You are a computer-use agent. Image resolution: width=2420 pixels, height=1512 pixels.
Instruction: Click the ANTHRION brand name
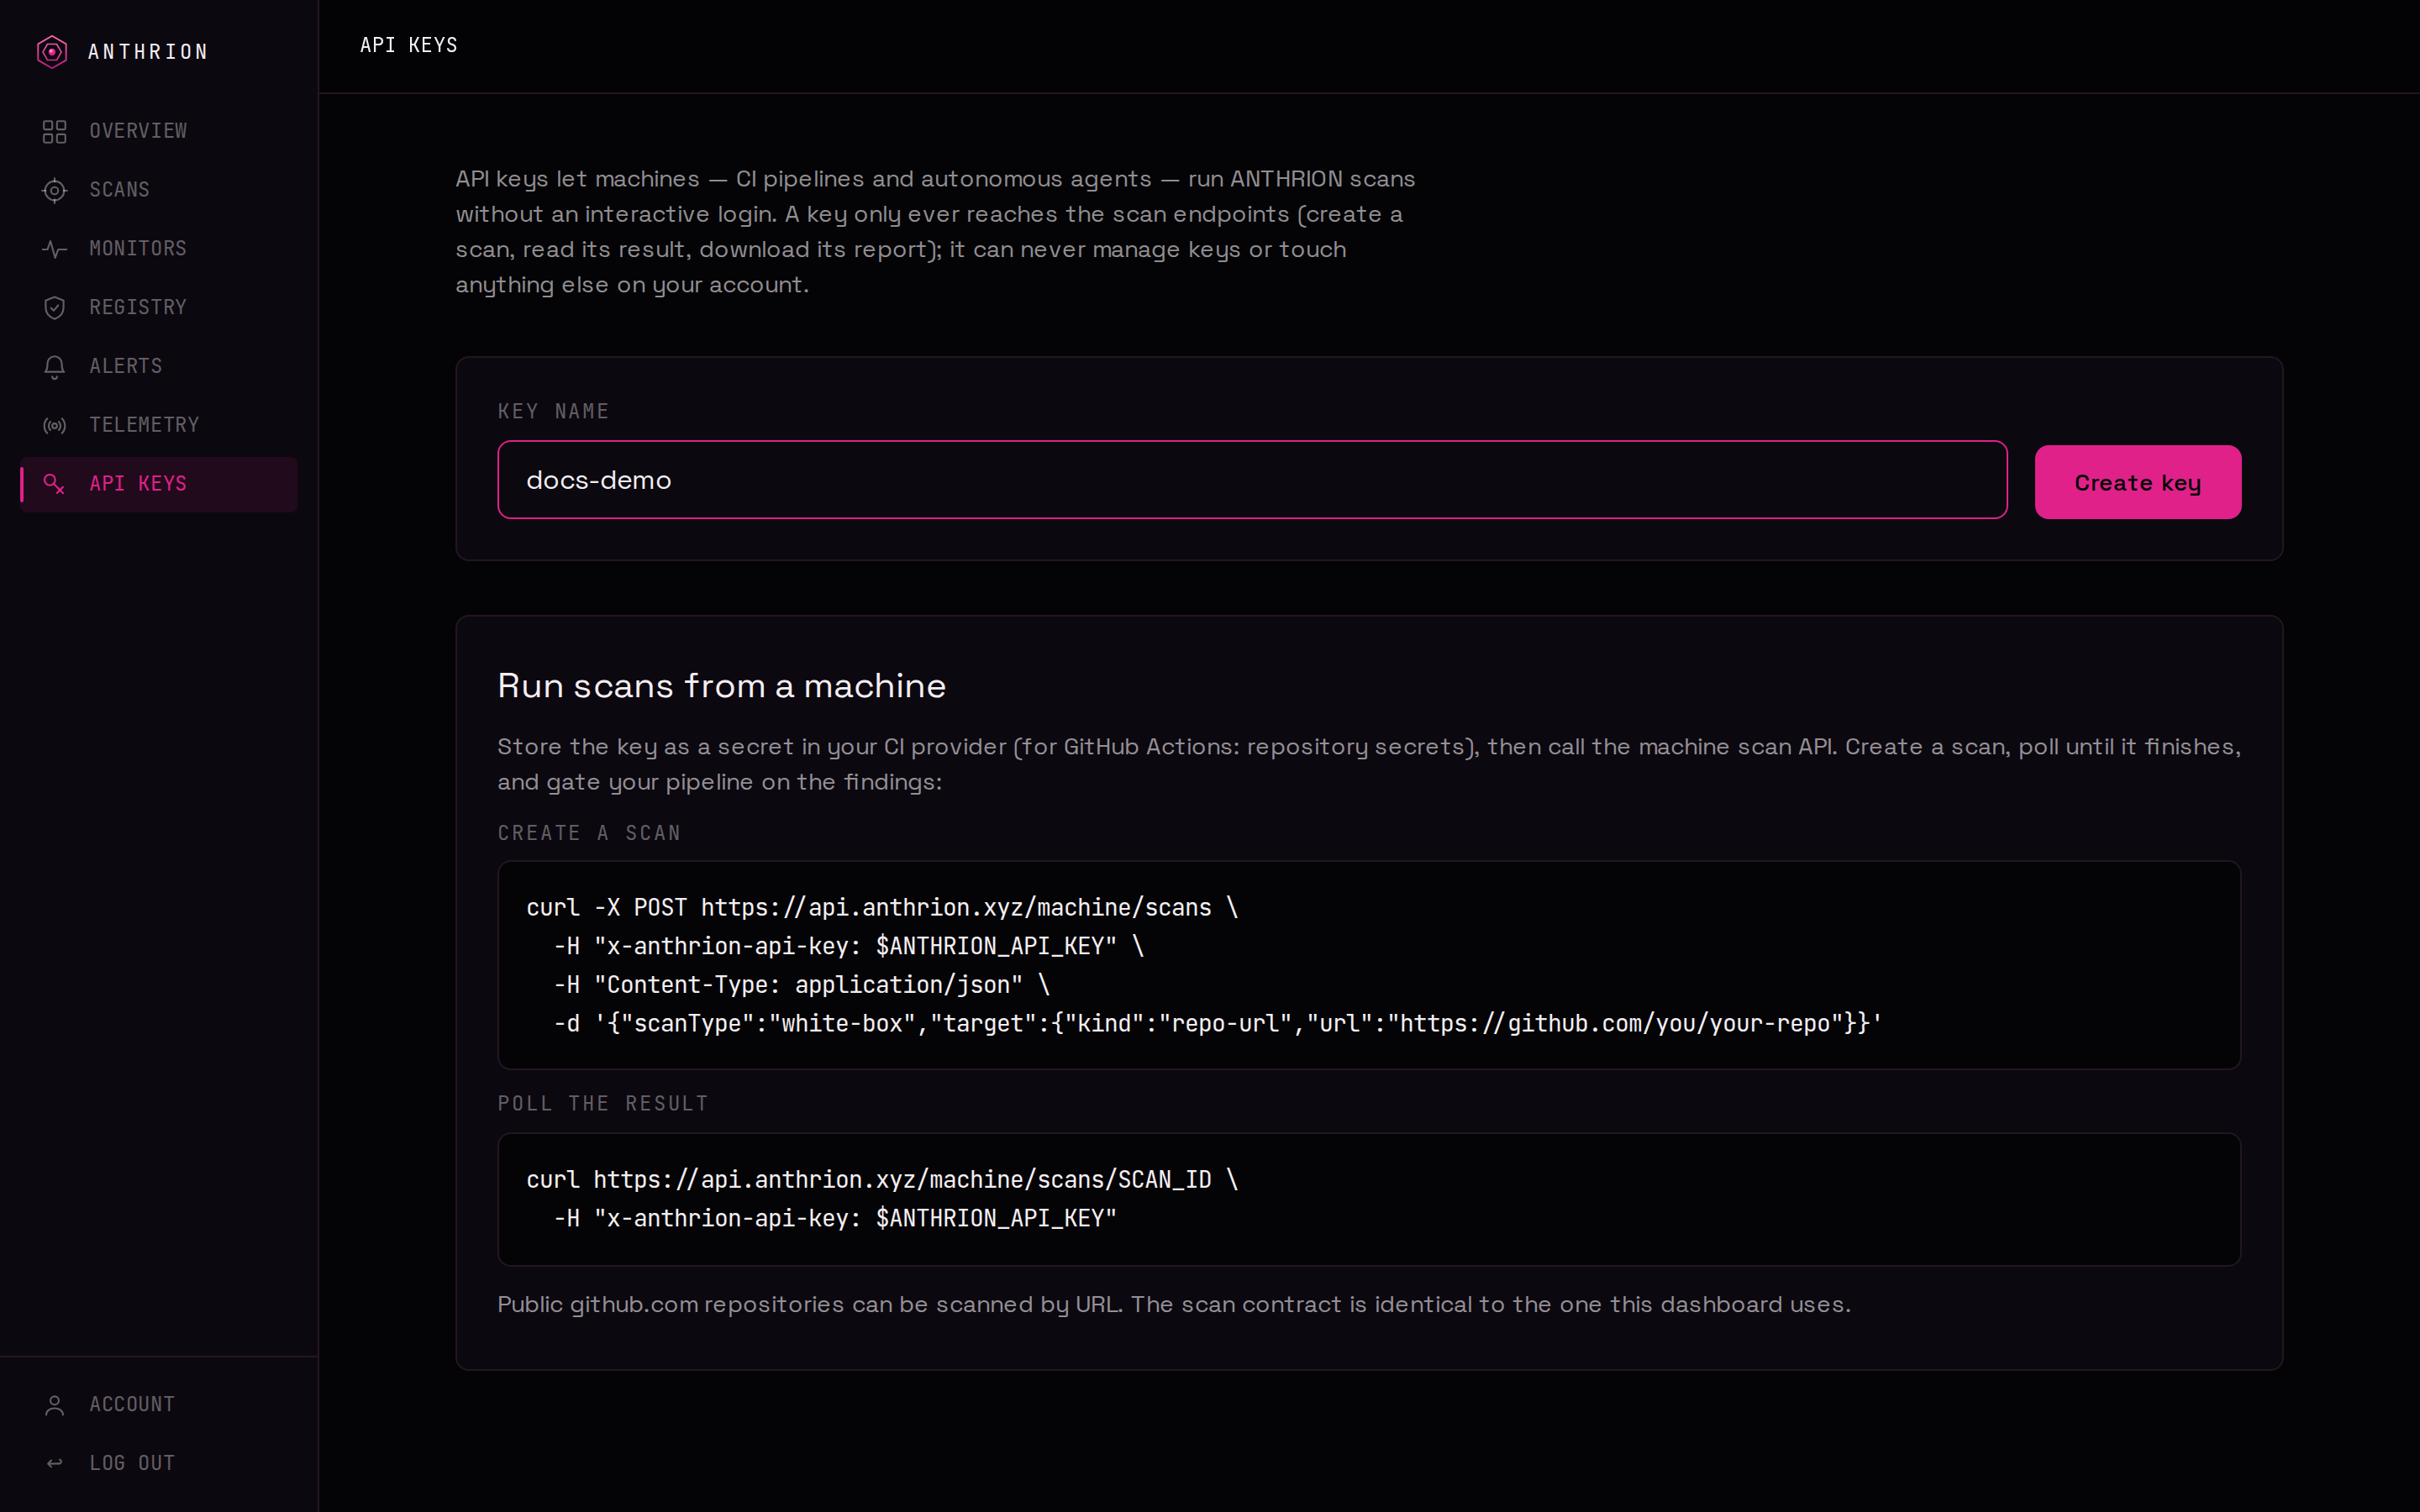pos(148,51)
